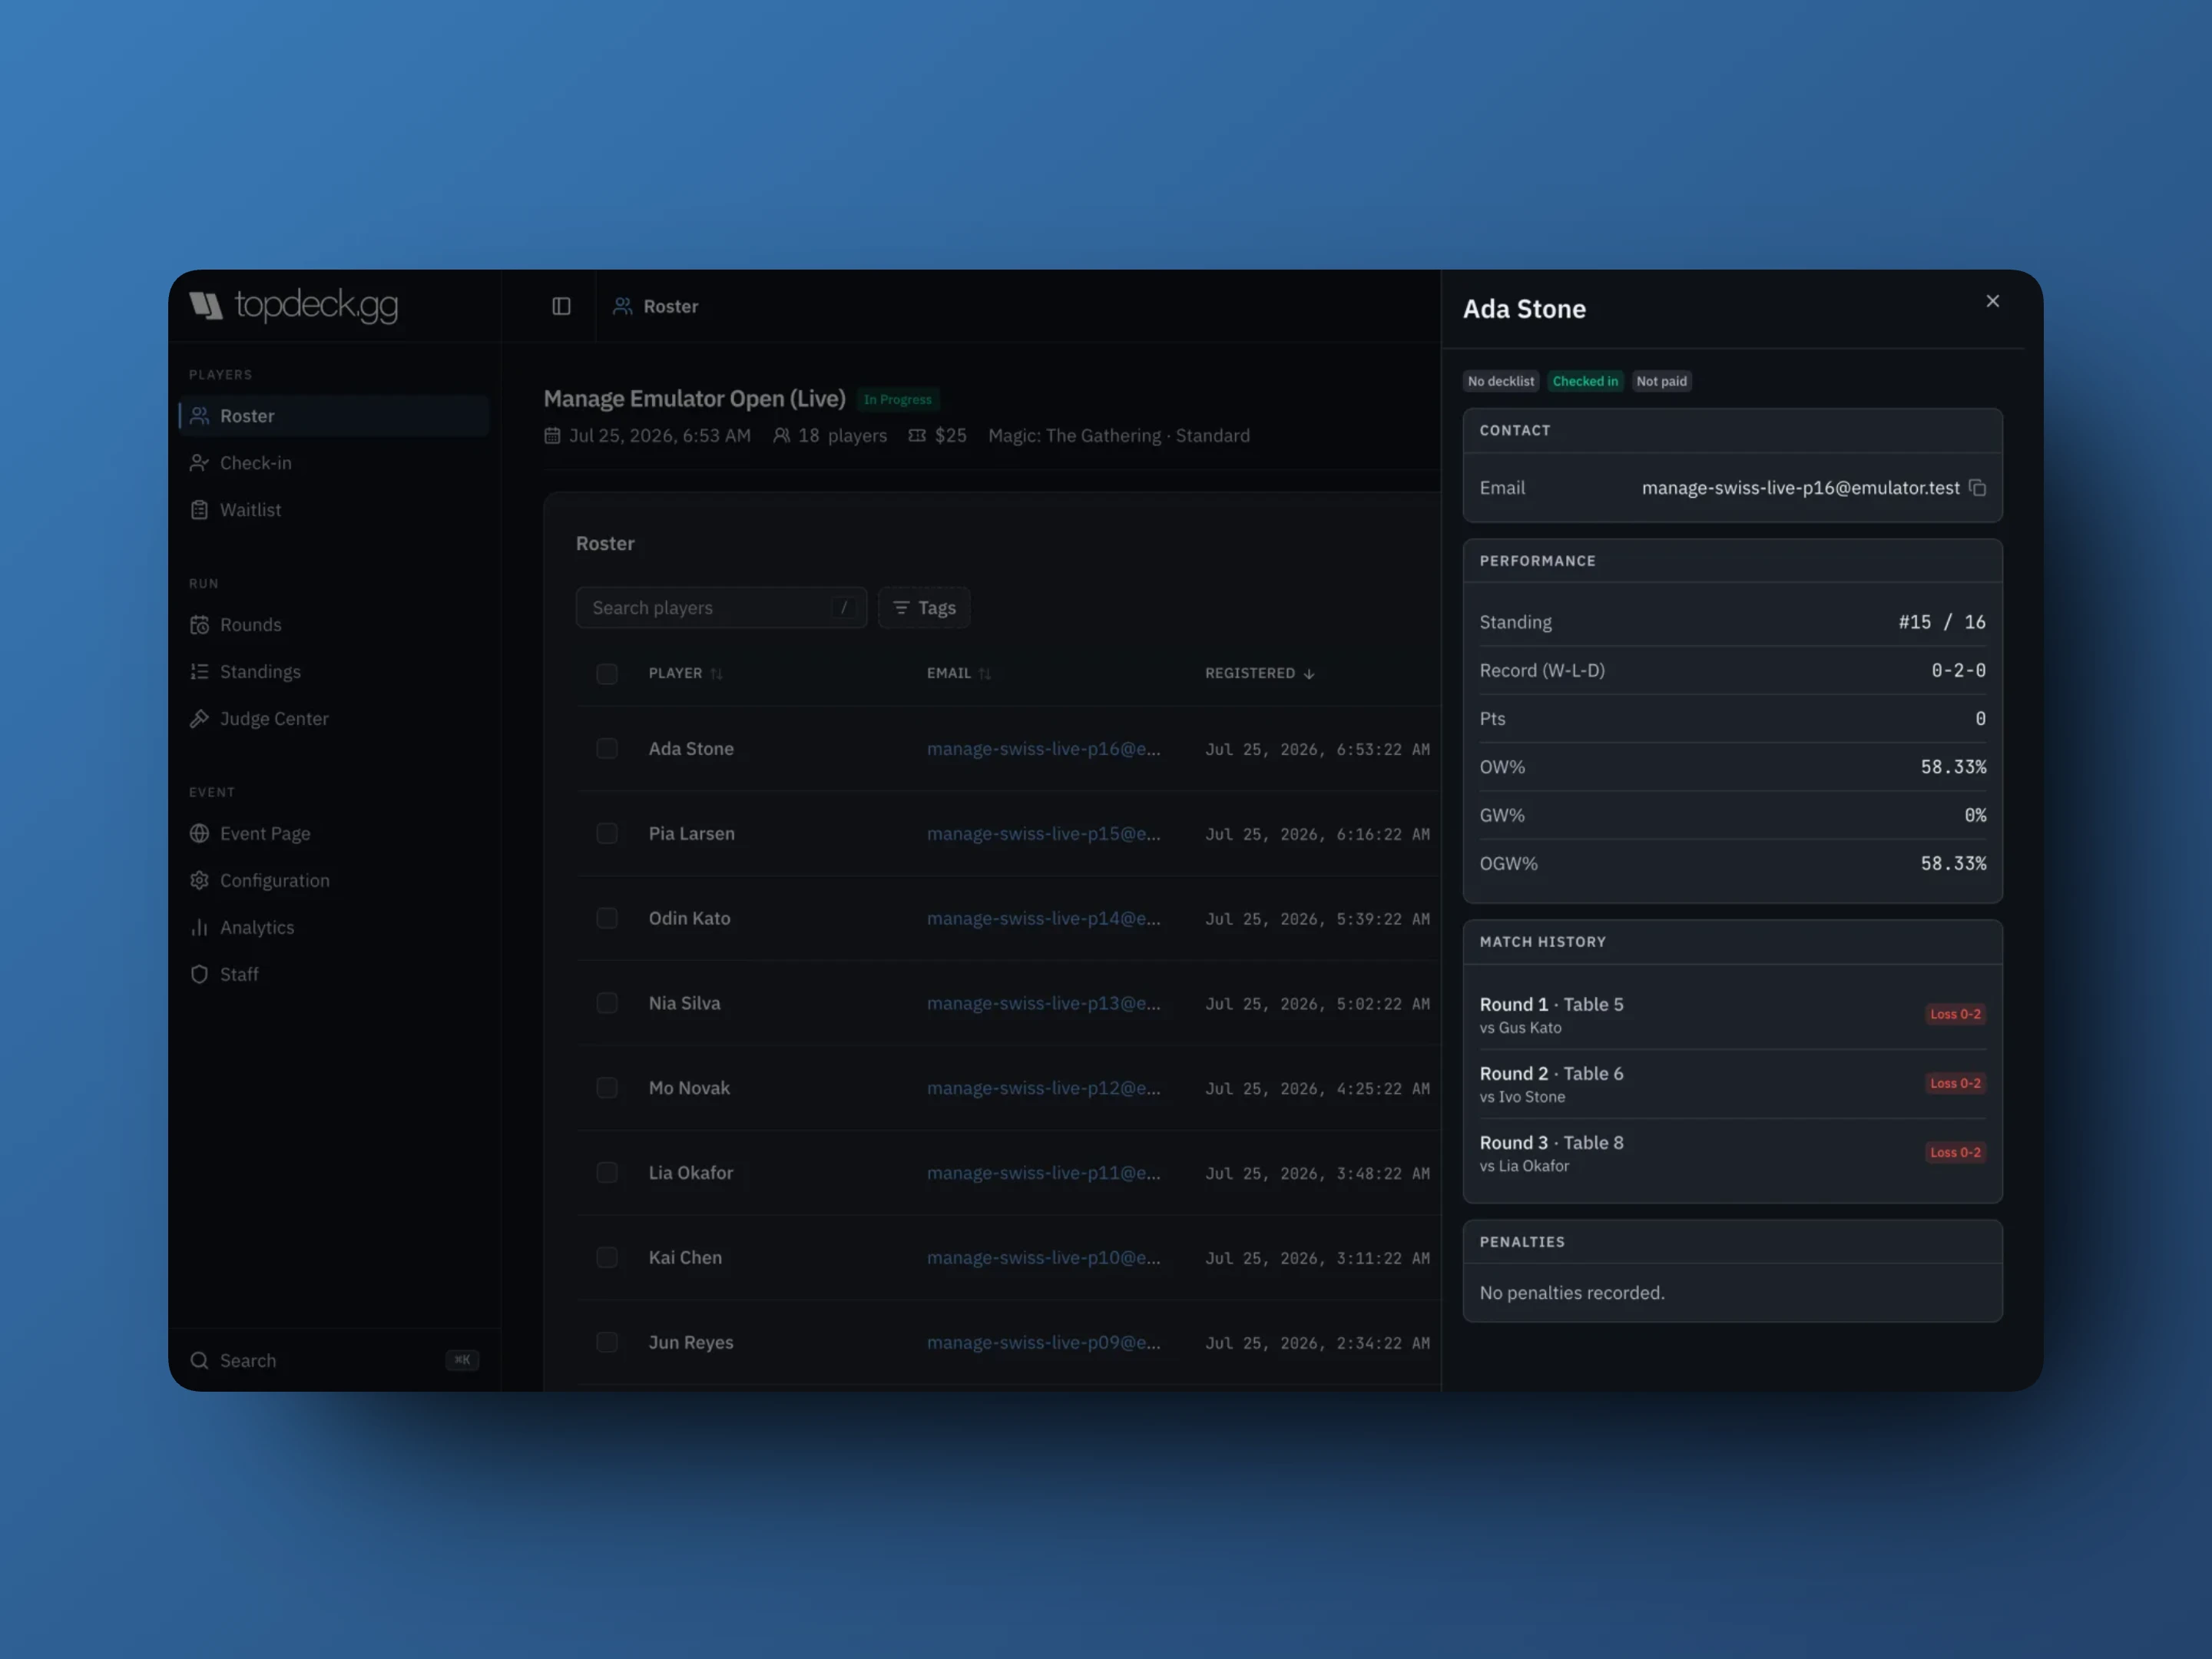The height and width of the screenshot is (1659, 2212).
Task: Open Round 3 · Table 8 match
Action: (x=1732, y=1153)
